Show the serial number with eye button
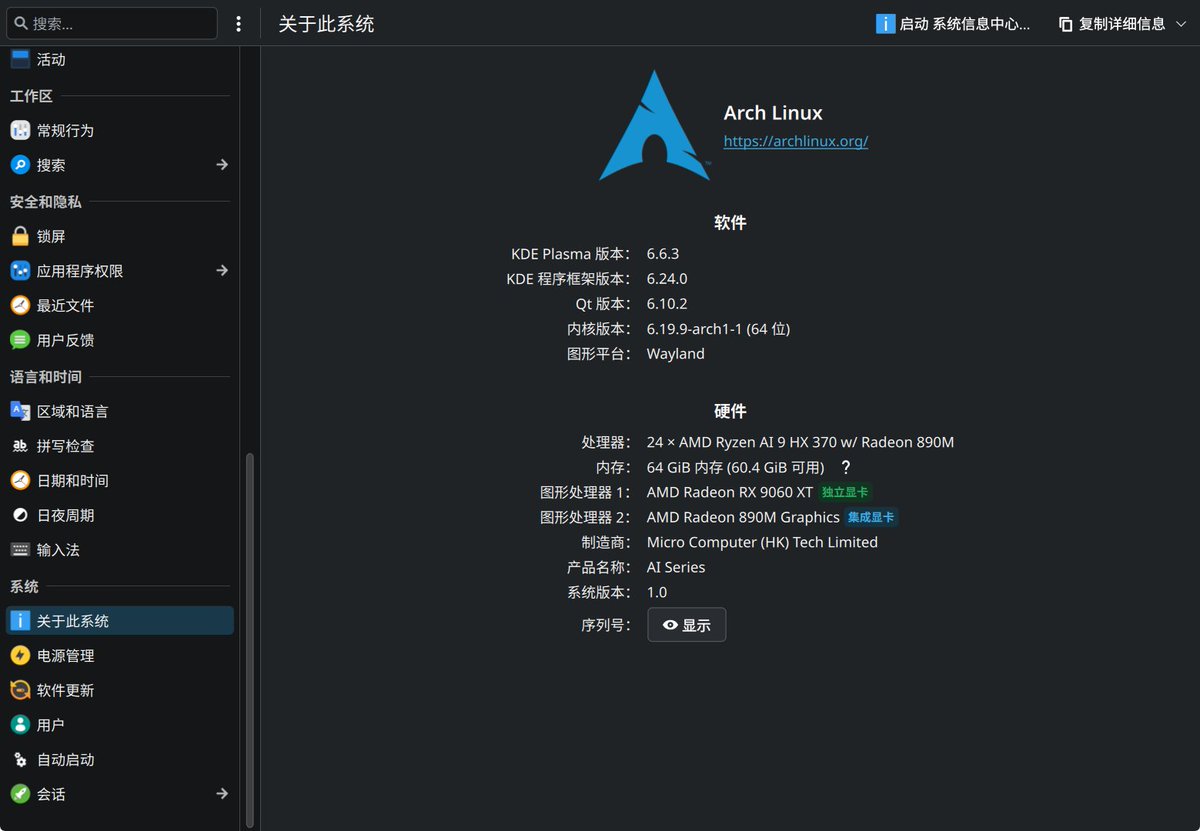 (x=687, y=625)
